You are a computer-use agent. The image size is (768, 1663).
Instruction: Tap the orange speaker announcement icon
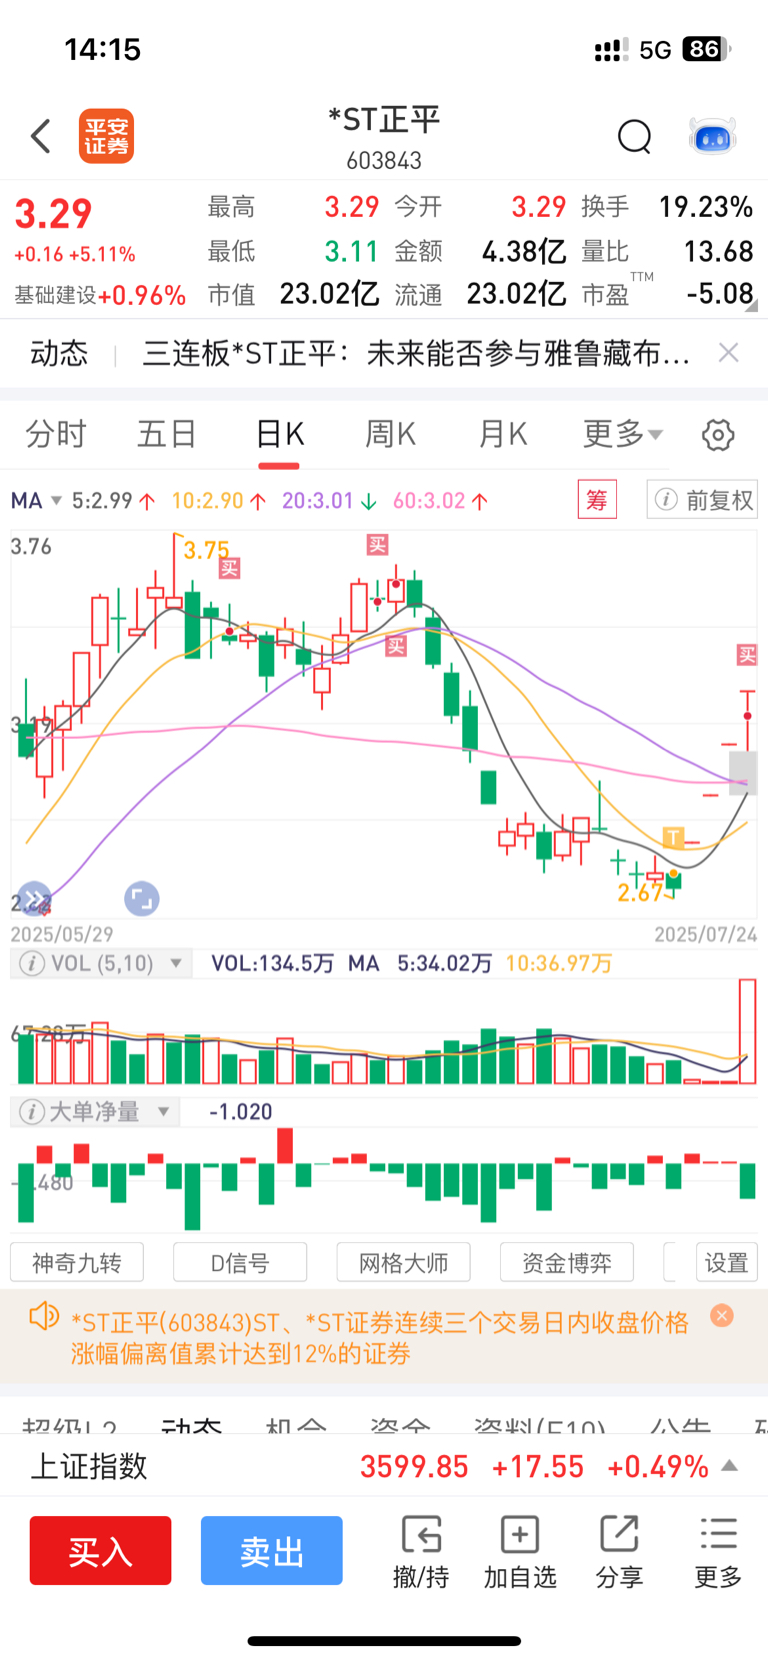44,1316
